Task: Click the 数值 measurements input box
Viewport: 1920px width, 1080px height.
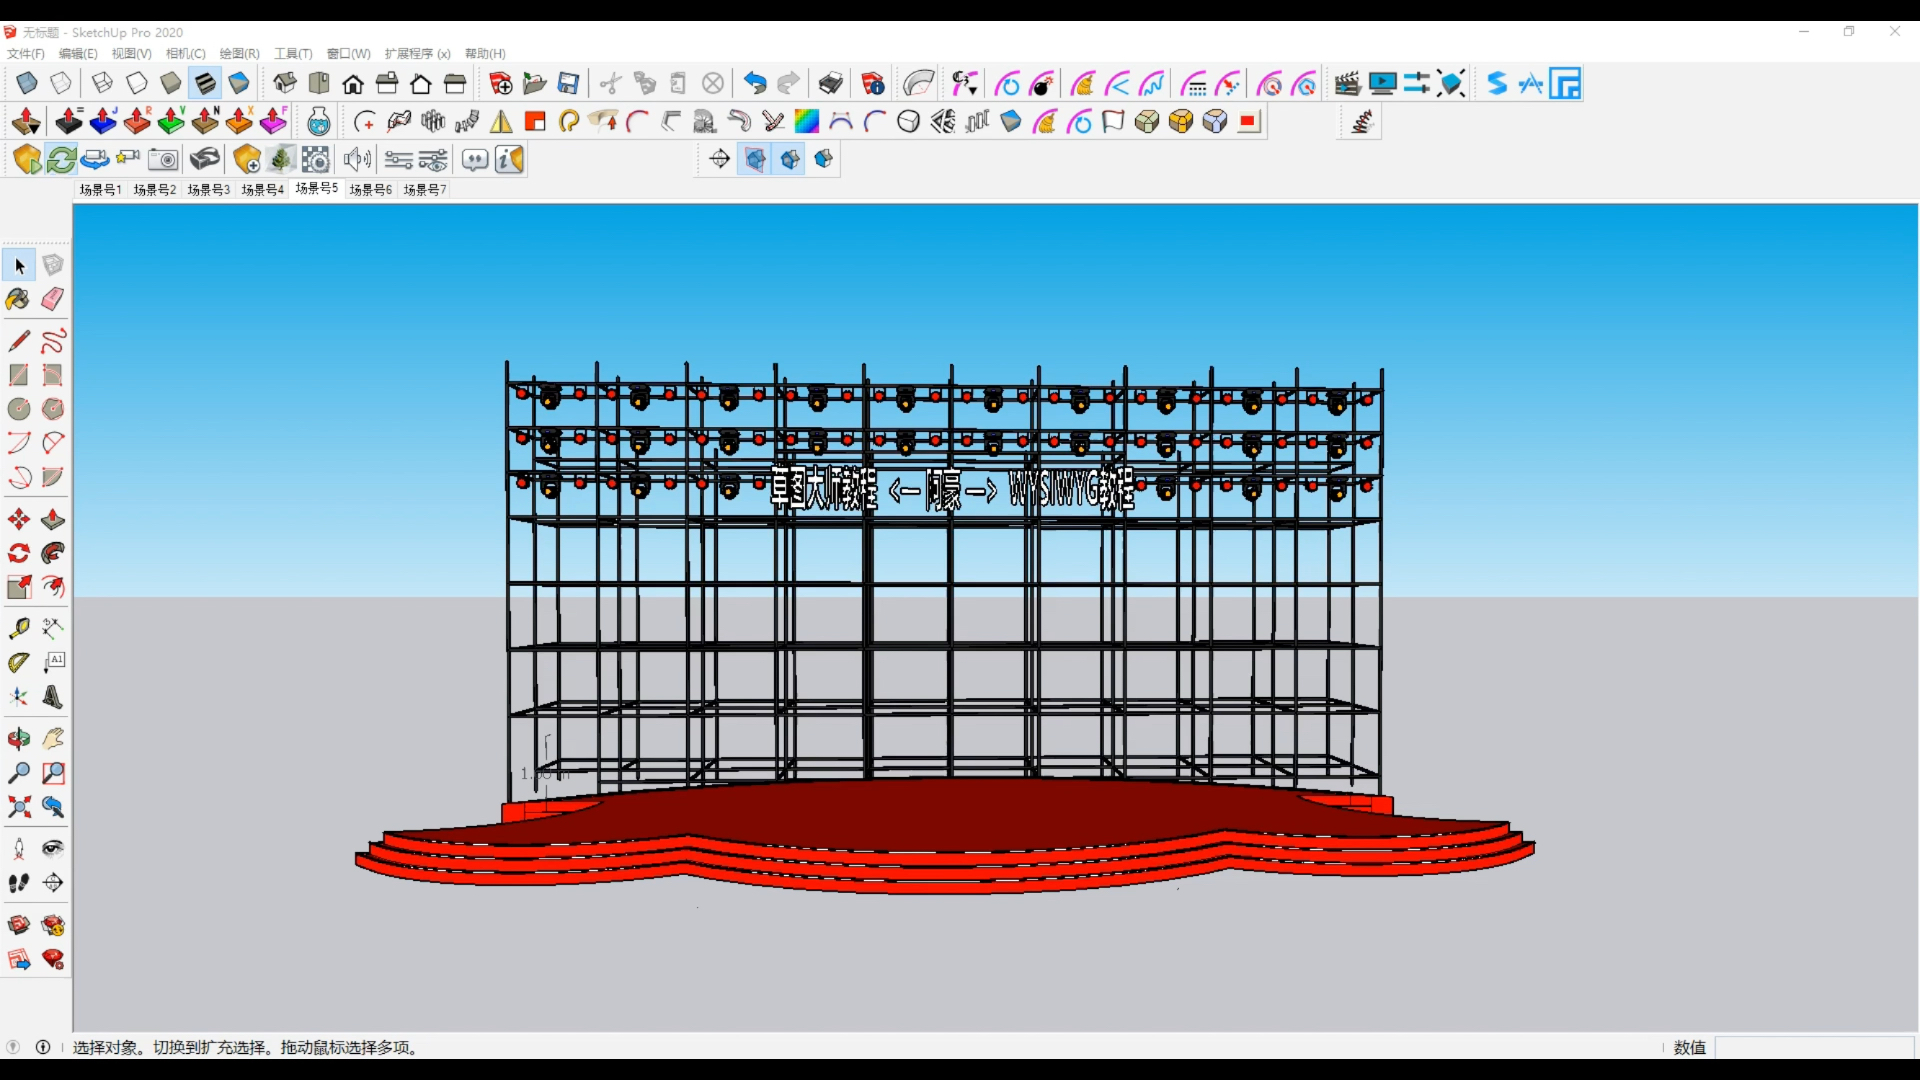Action: point(1813,1047)
